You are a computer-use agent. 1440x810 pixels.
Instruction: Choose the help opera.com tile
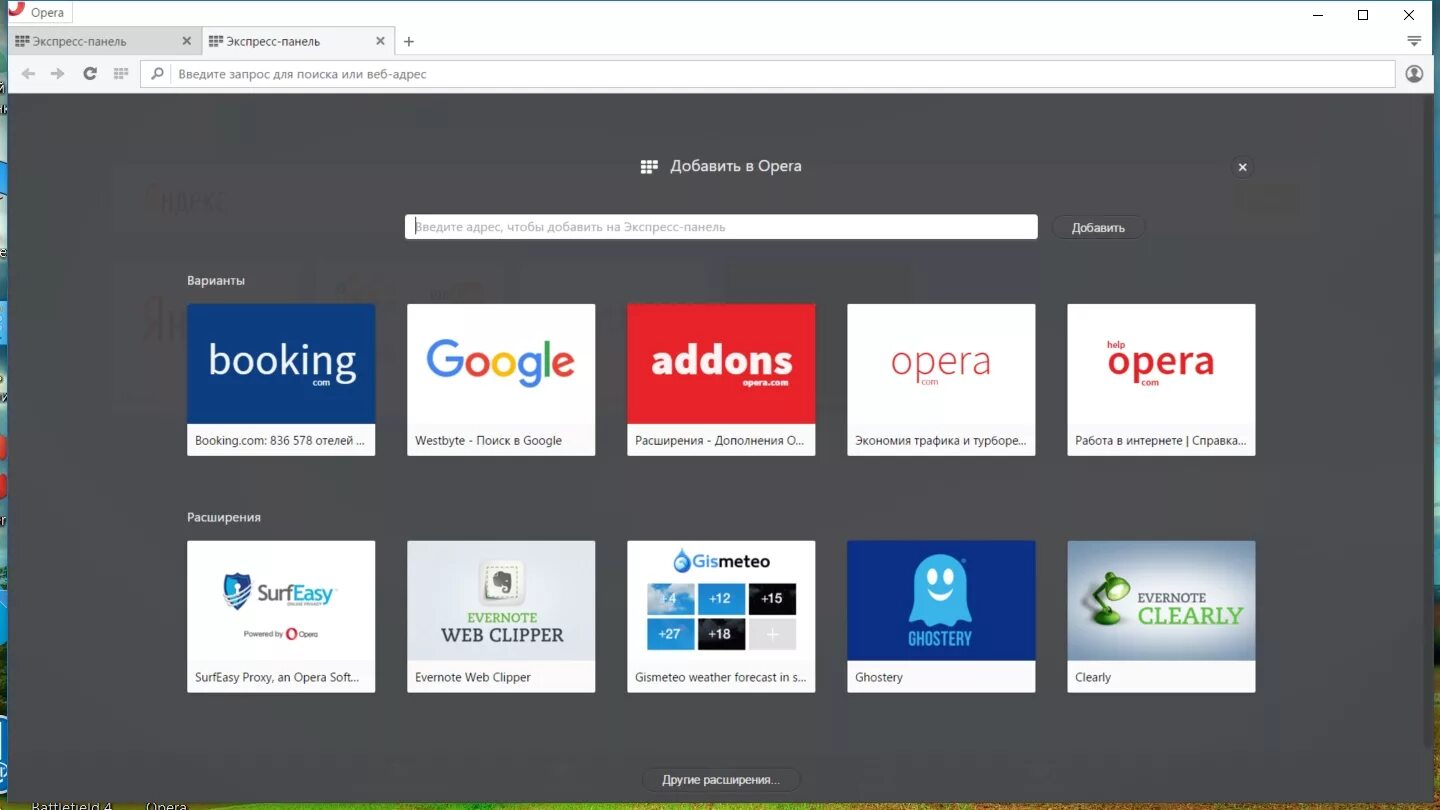[x=1161, y=380]
